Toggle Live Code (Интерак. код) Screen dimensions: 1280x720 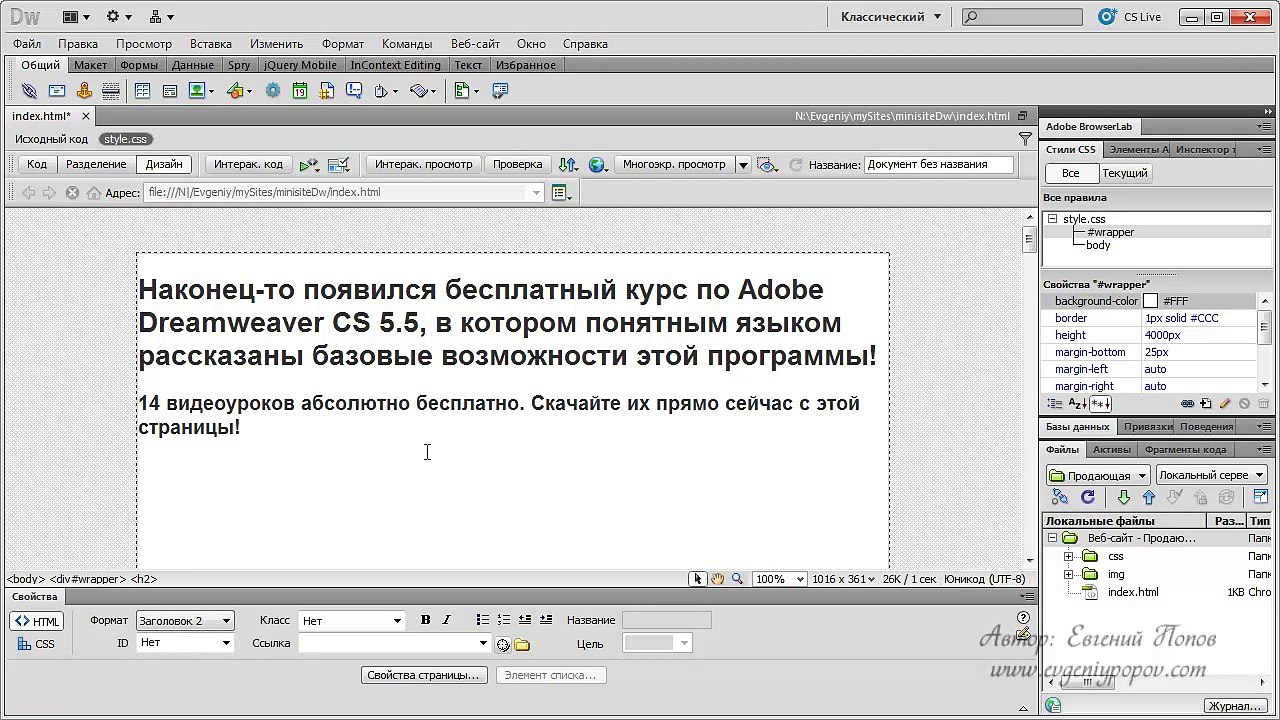coord(248,164)
